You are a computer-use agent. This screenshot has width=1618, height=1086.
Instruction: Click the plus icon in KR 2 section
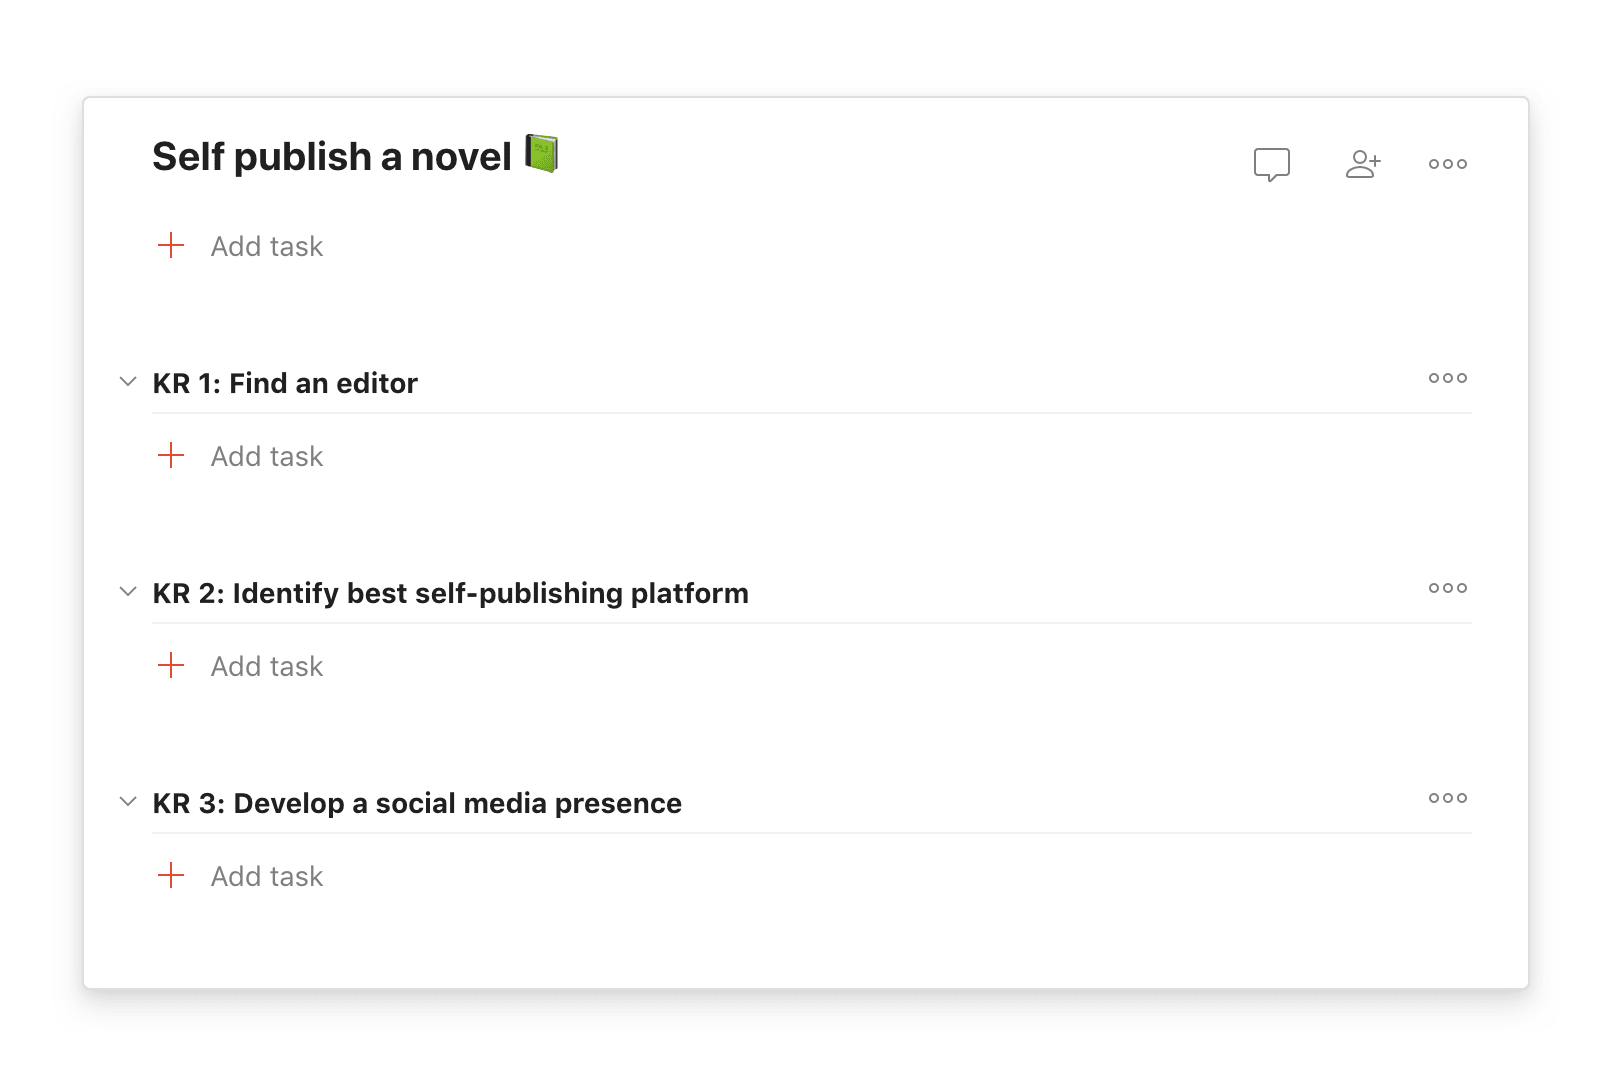click(x=173, y=664)
